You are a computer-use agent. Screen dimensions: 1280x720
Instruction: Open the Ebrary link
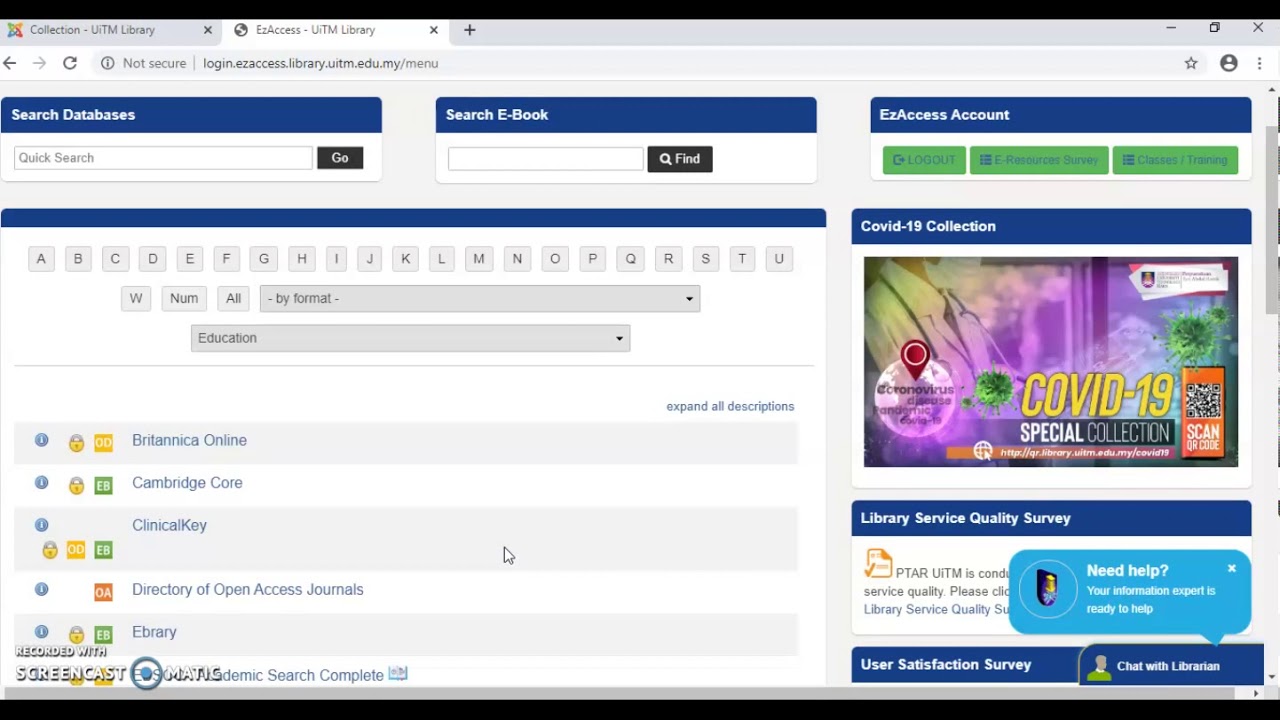click(154, 632)
